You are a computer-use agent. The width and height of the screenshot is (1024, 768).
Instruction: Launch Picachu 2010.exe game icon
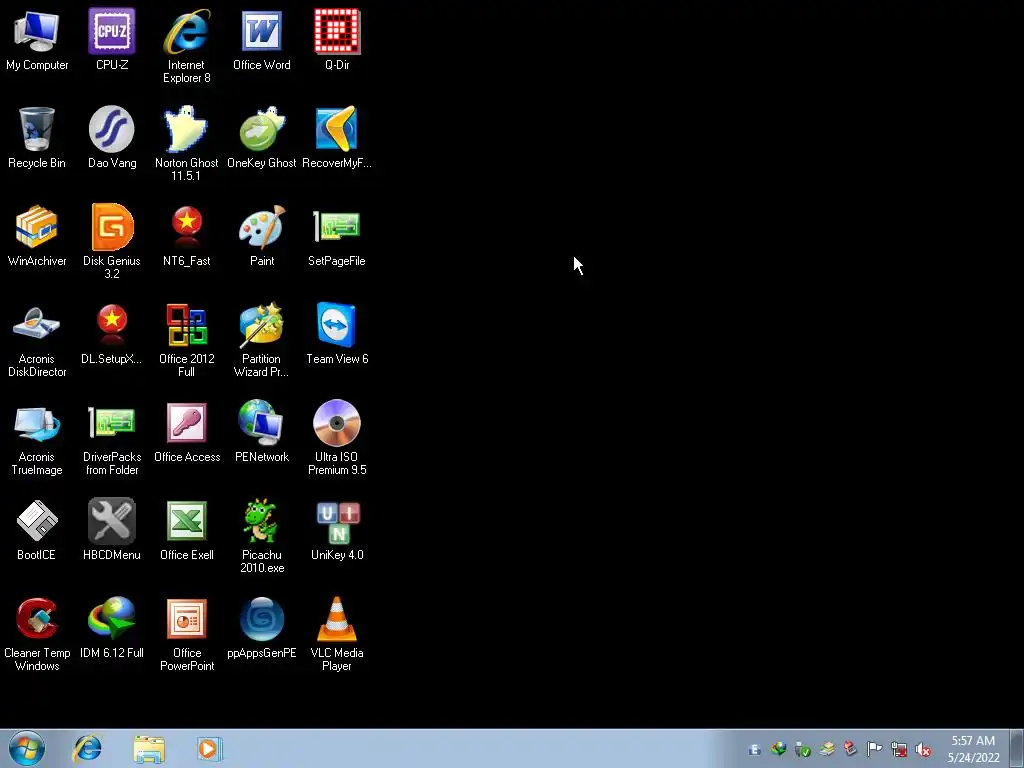[262, 536]
